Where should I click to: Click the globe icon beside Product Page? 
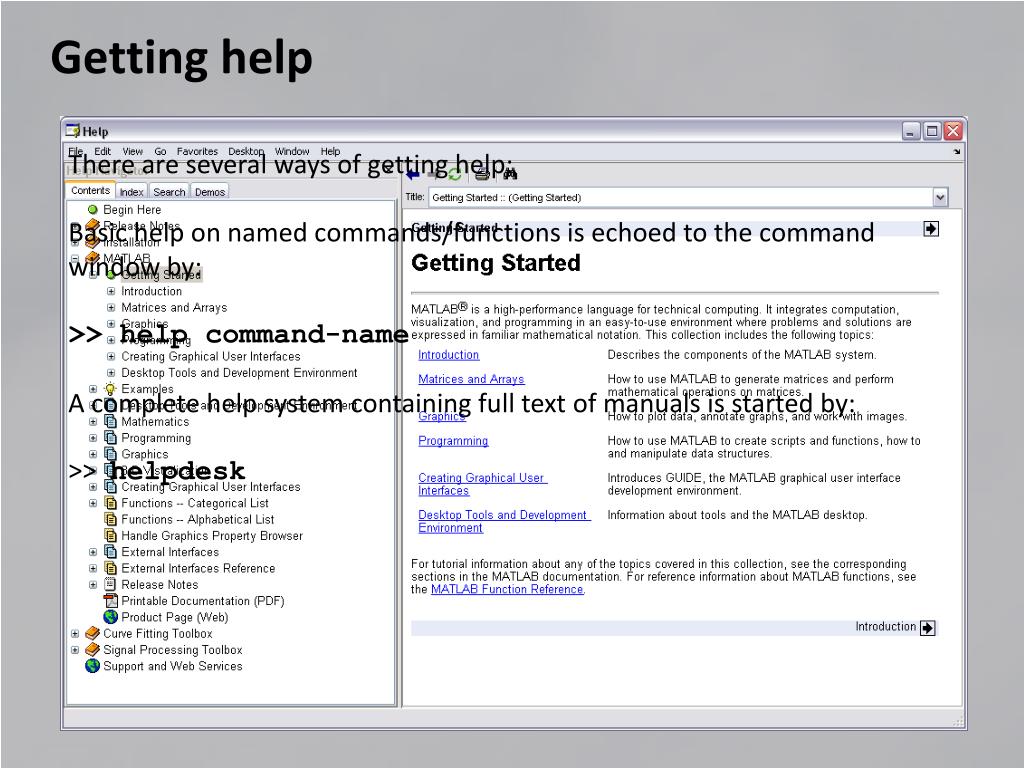[110, 617]
